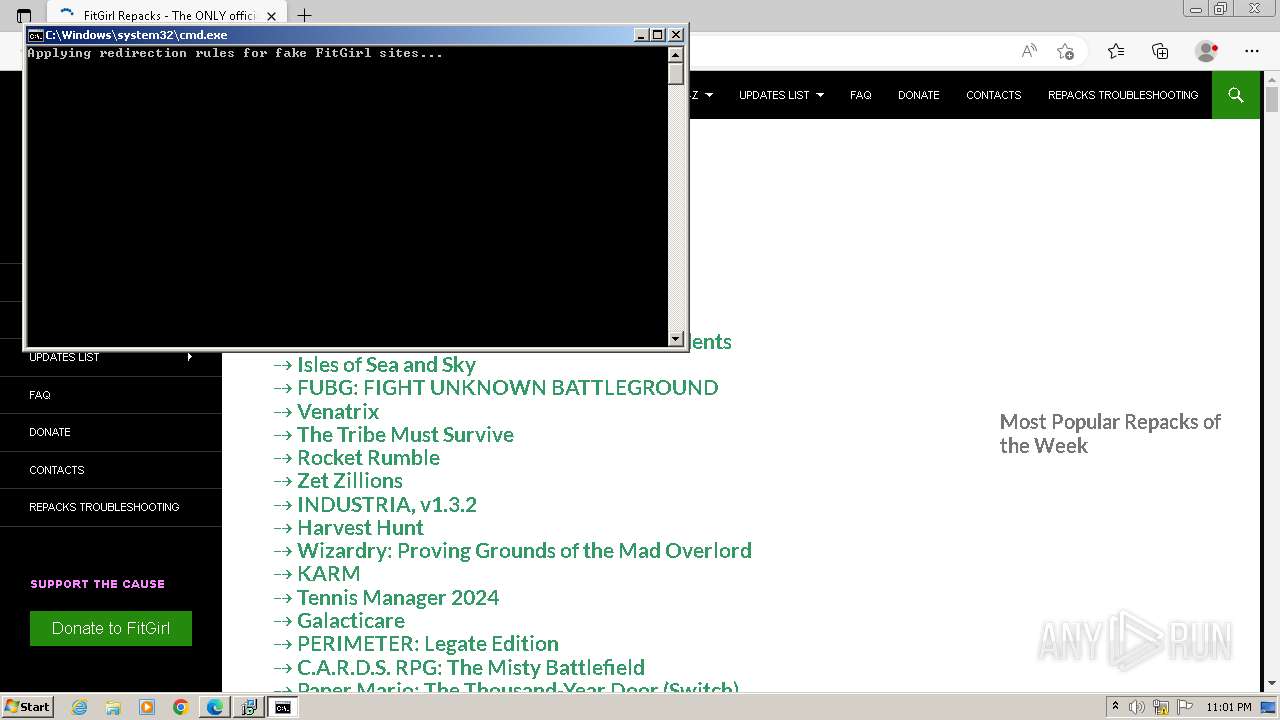The height and width of the screenshot is (720, 1280).
Task: Open the tab actions menu icon
Action: (24, 16)
